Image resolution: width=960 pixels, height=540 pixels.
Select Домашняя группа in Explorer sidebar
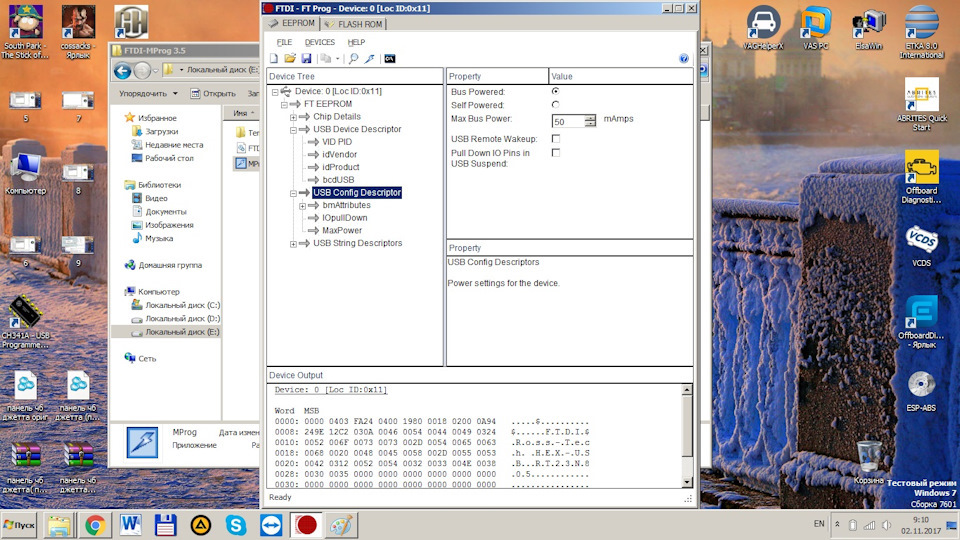[x=170, y=265]
